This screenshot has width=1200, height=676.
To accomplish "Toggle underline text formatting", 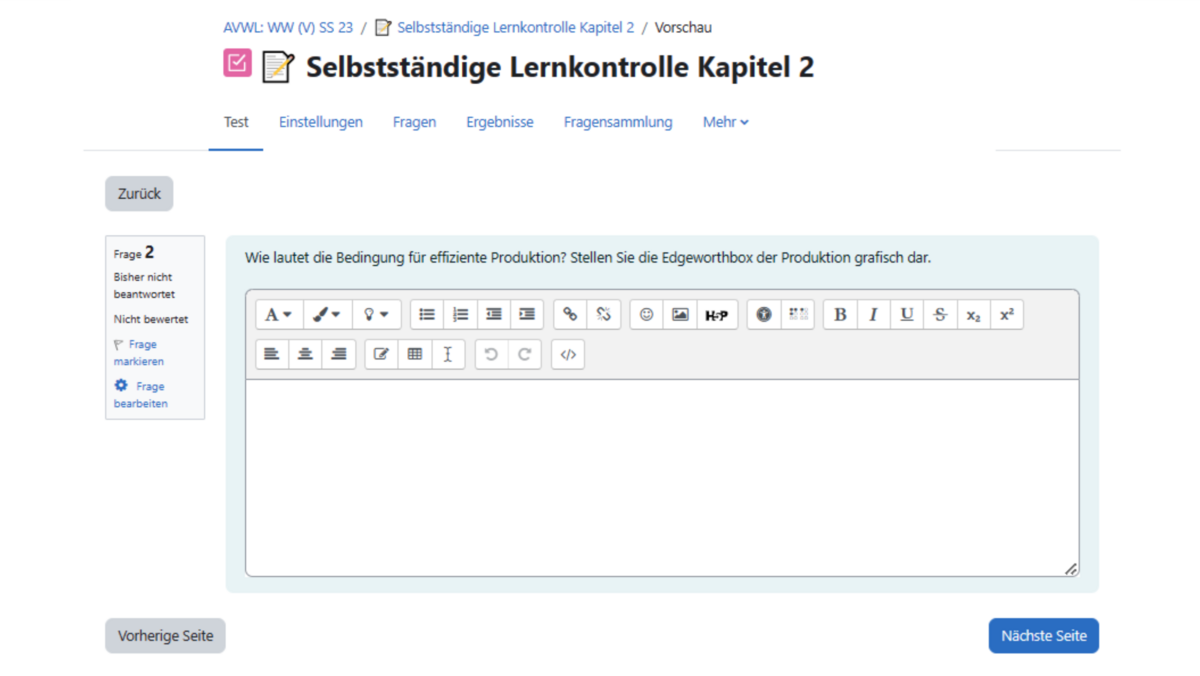I will (907, 315).
